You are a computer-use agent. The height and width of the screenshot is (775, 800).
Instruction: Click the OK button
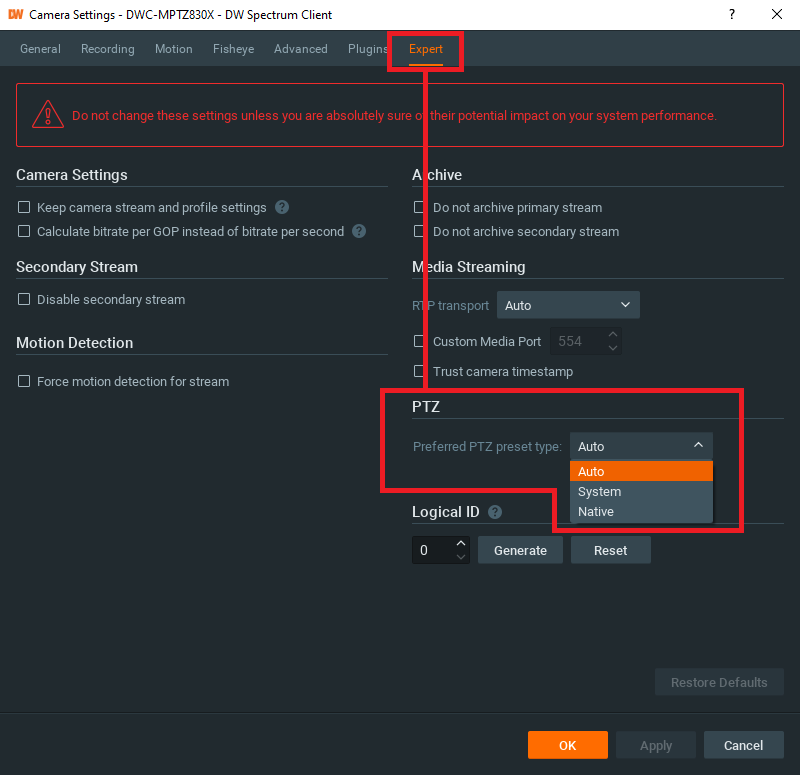[x=567, y=745]
